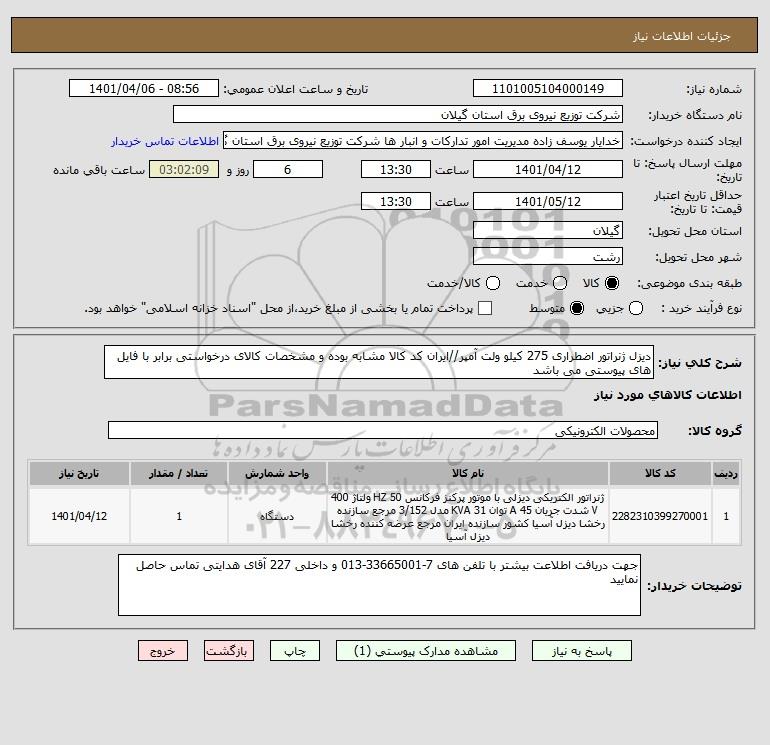Click the واحد شمارش column header
Image resolution: width=770 pixels, height=745 pixels.
pos(277,473)
